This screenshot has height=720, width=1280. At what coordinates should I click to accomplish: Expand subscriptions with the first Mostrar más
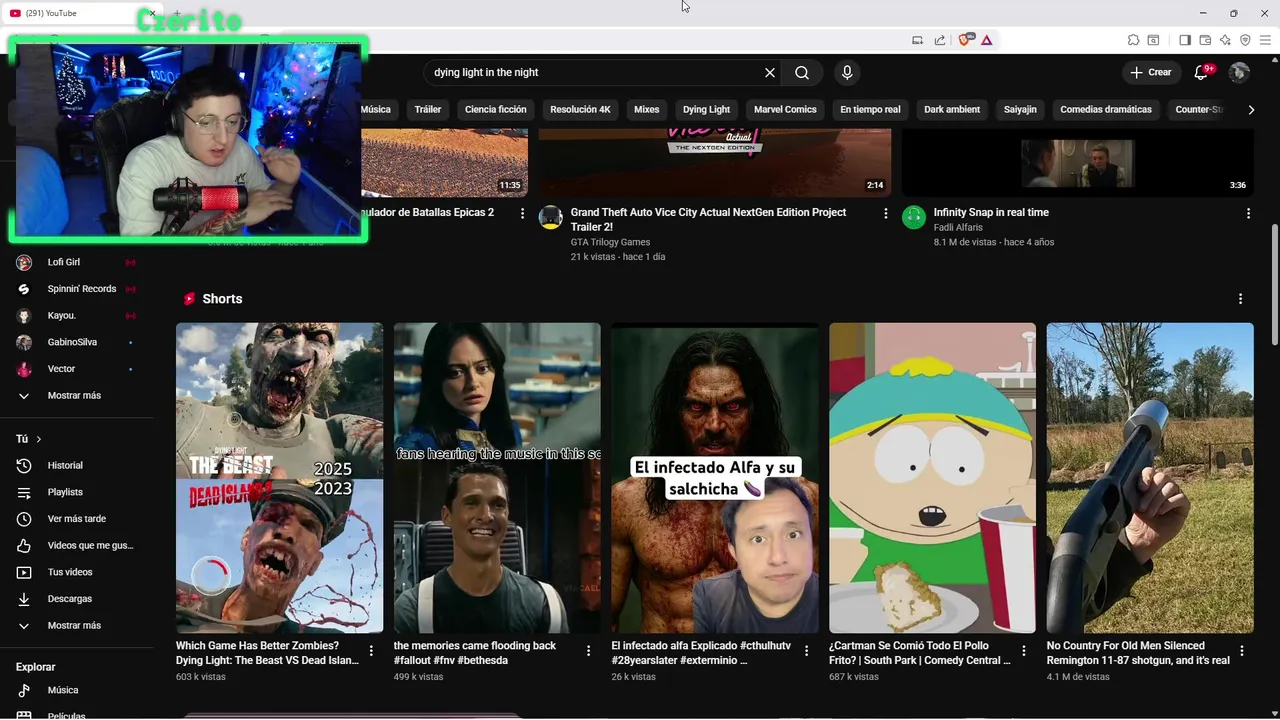(x=76, y=396)
